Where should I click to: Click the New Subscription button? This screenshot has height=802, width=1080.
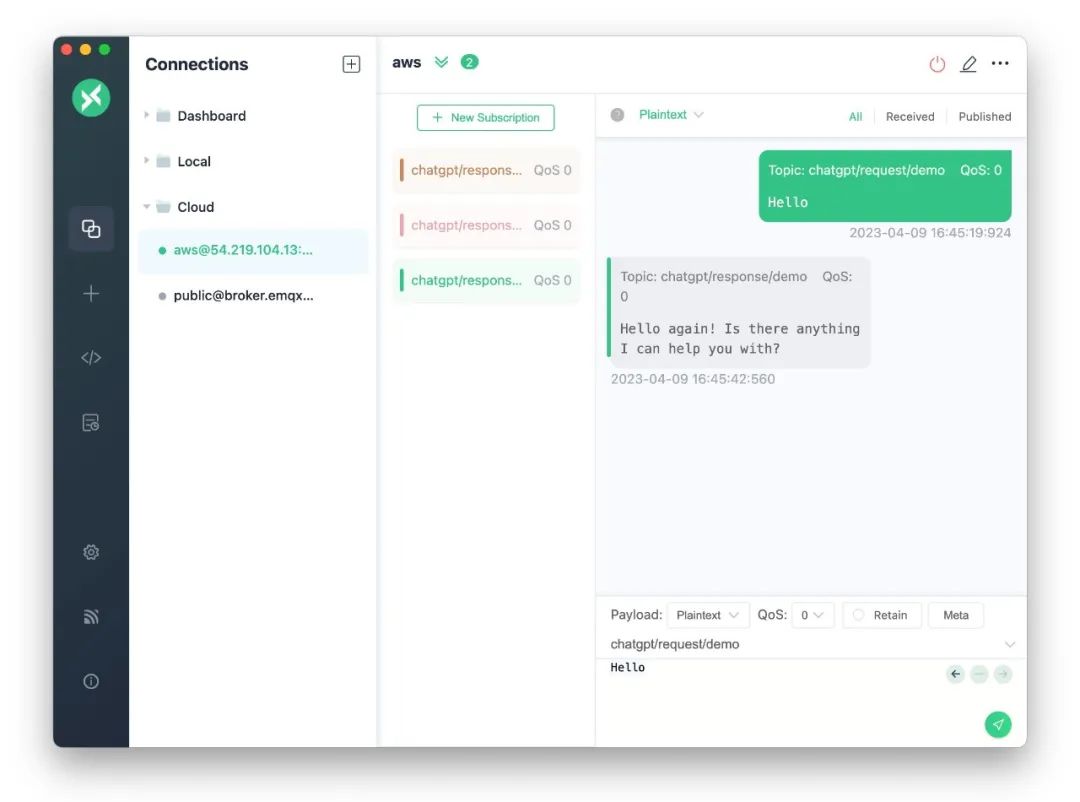(486, 118)
